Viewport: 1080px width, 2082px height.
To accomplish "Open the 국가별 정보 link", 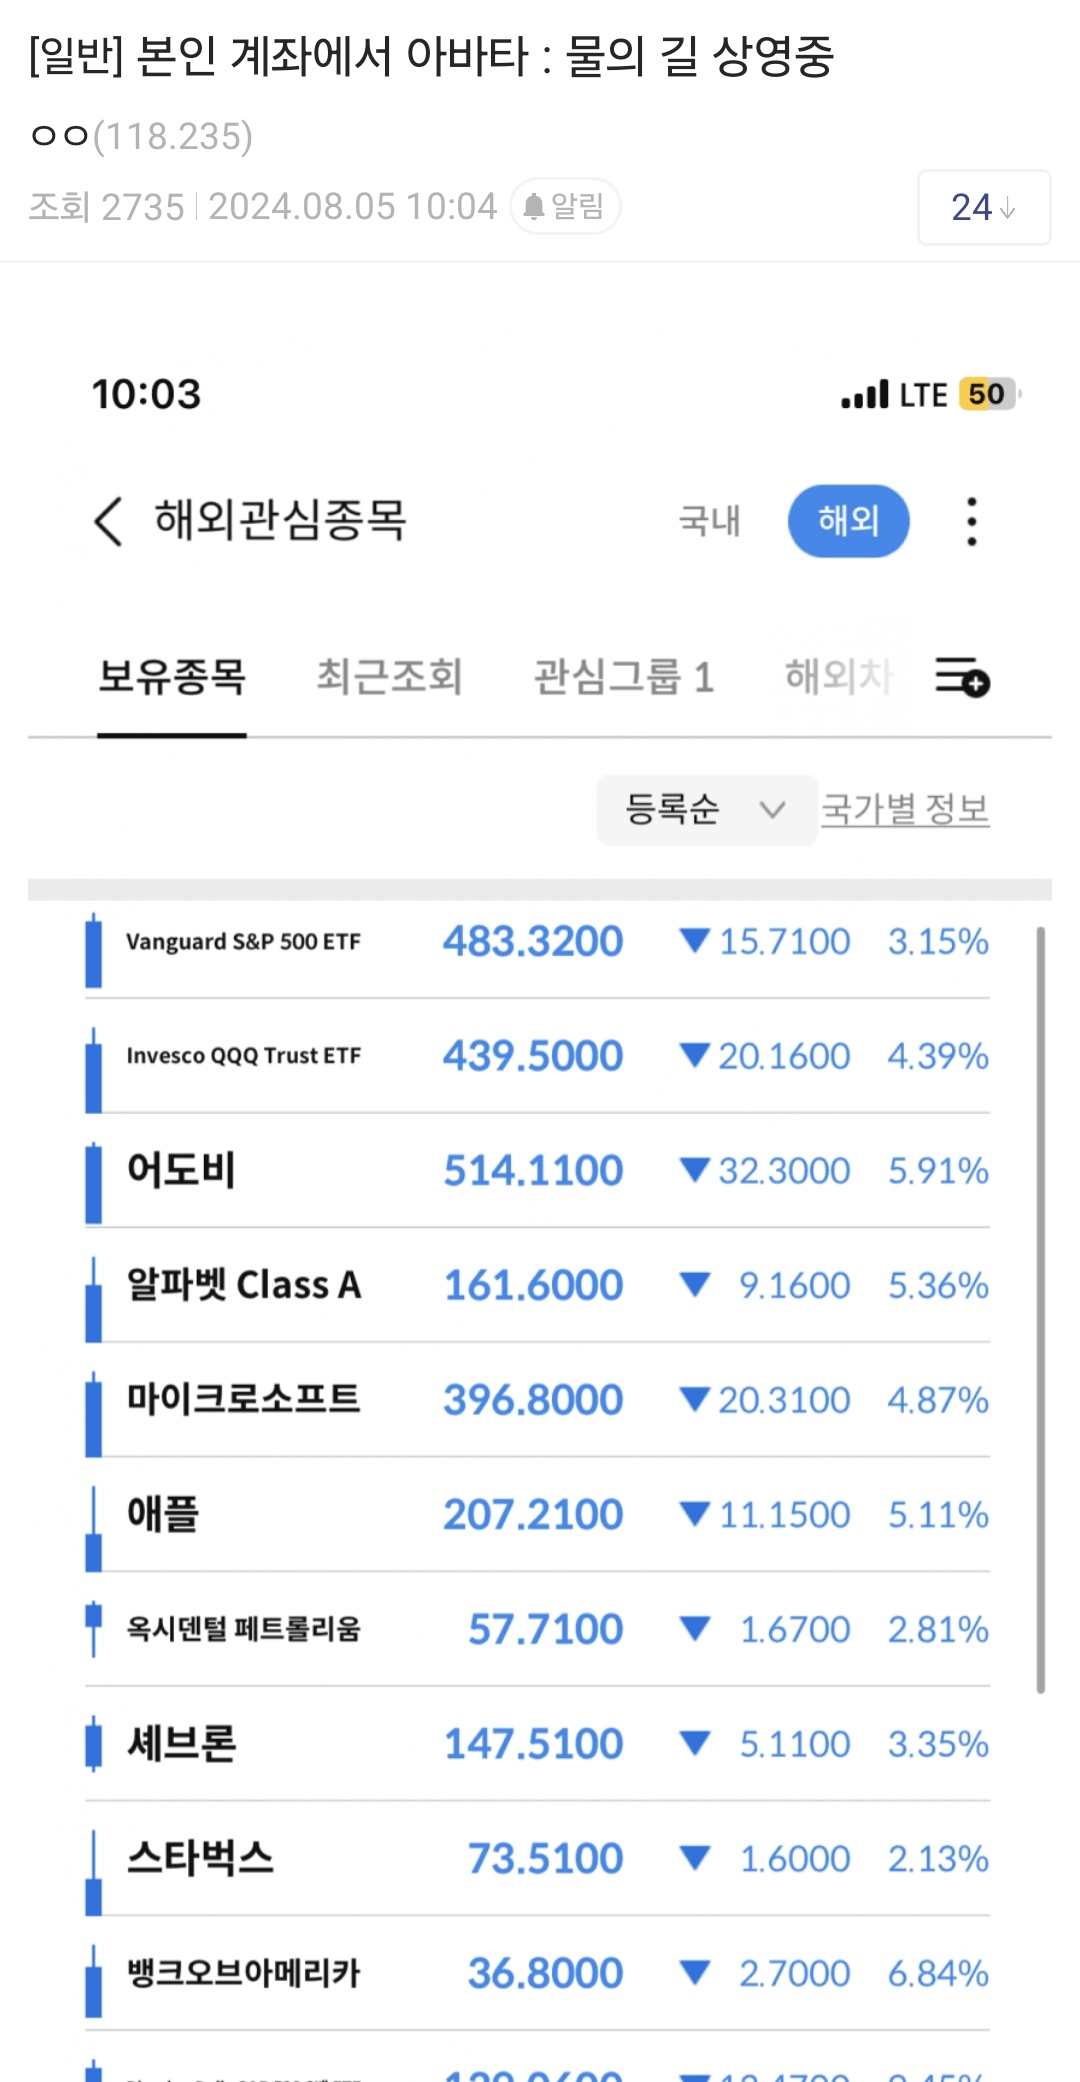I will (x=905, y=809).
